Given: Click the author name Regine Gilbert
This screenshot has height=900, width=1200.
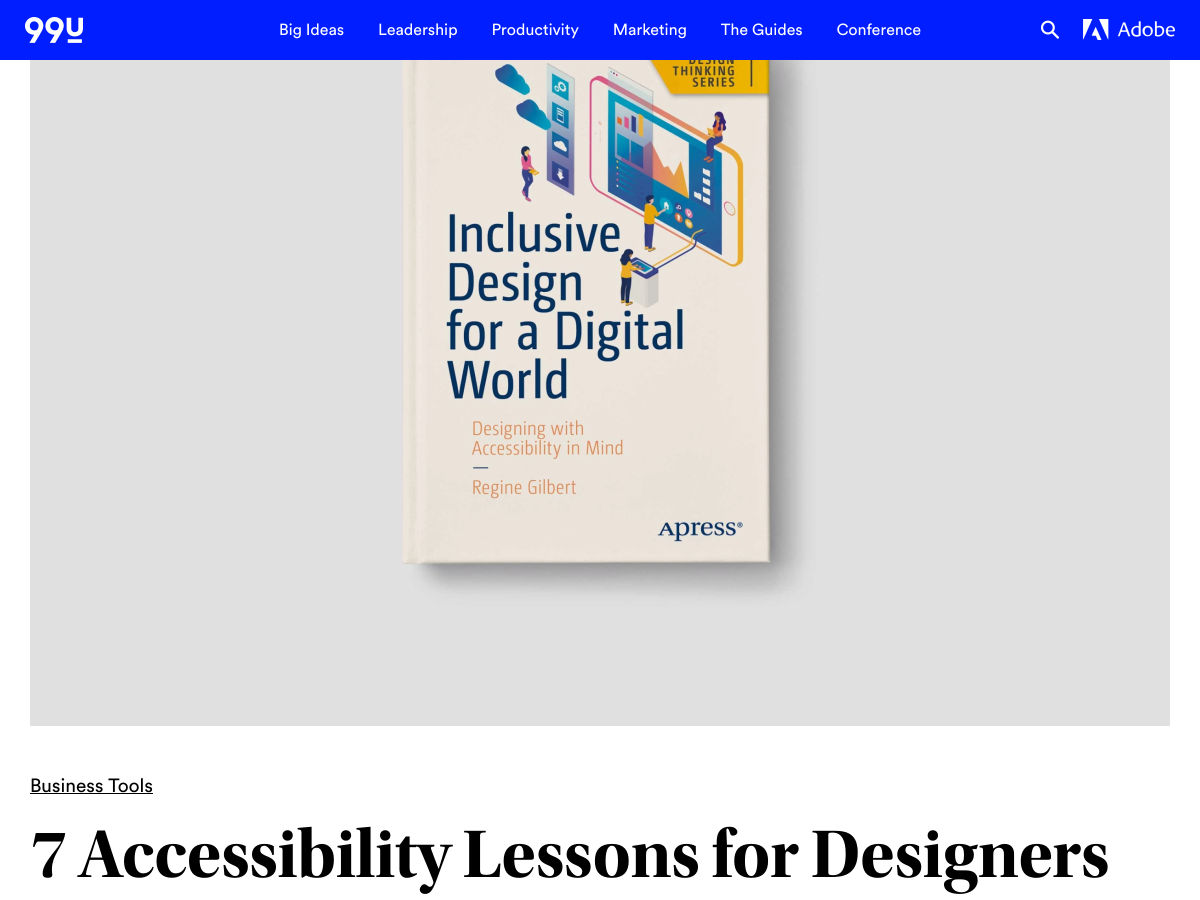Looking at the screenshot, I should 524,488.
